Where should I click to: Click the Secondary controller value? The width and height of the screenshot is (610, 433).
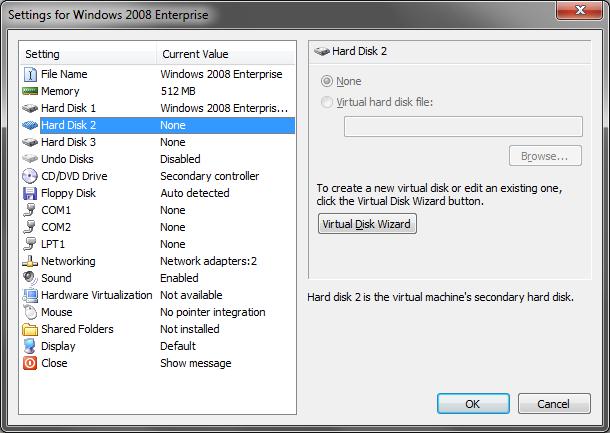click(210, 176)
